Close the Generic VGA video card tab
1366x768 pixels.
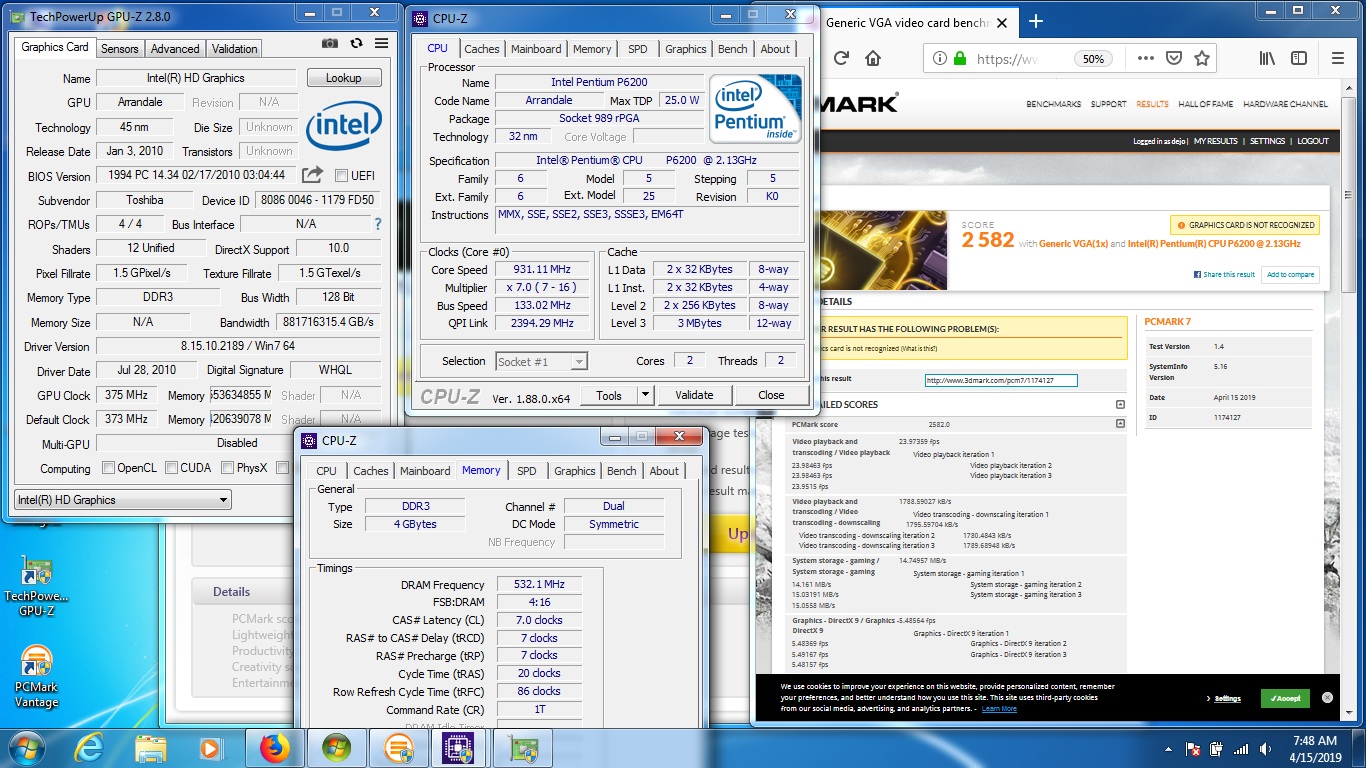point(1003,22)
